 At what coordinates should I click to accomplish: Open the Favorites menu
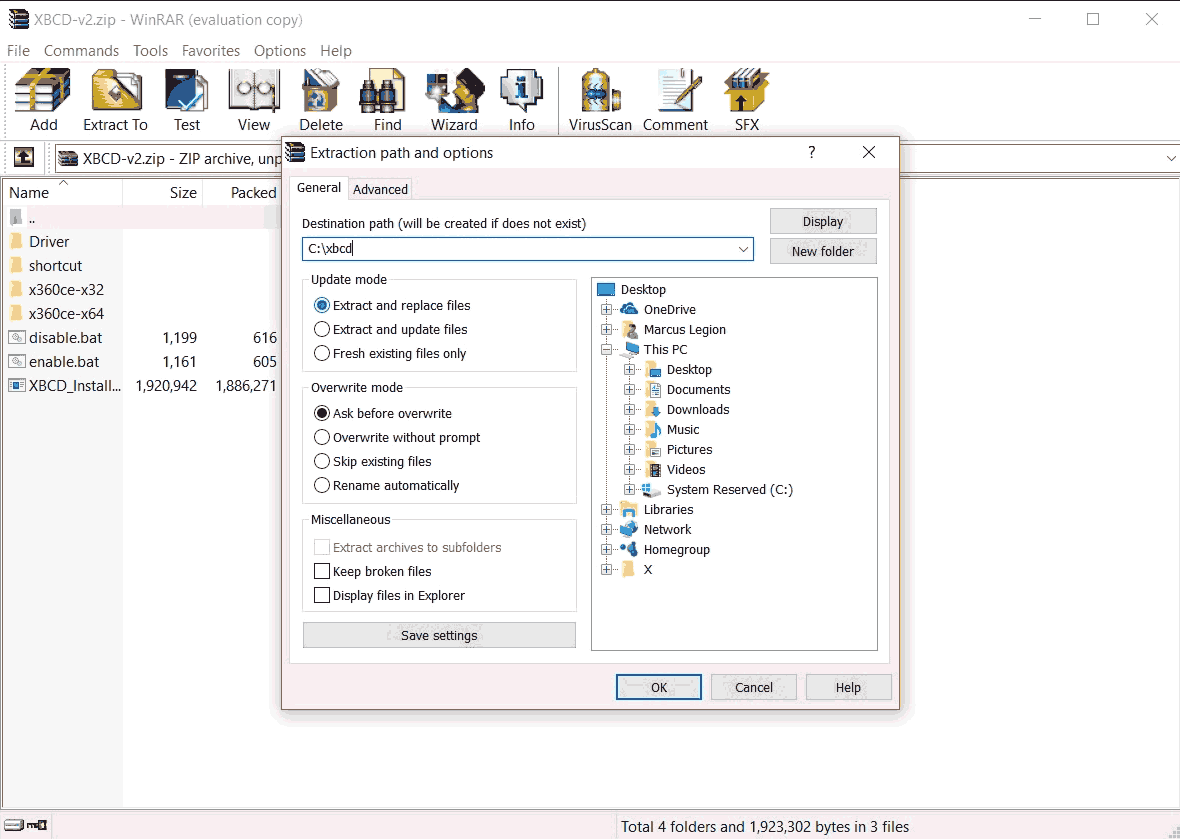click(x=211, y=50)
